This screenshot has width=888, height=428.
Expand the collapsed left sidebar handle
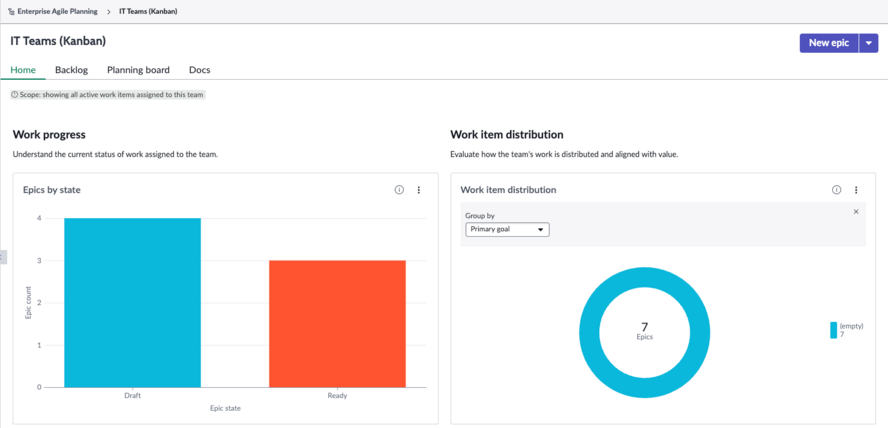(3, 256)
